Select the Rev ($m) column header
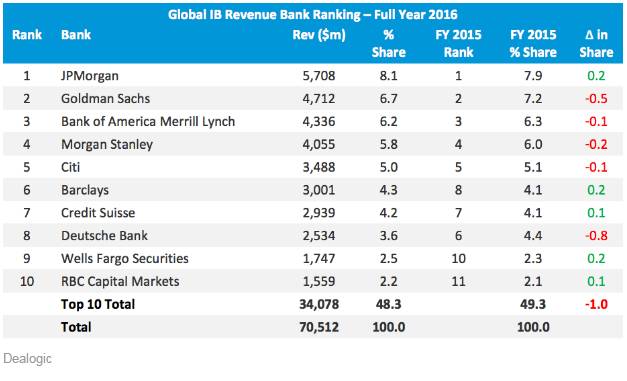The width and height of the screenshot is (627, 381). point(319,35)
